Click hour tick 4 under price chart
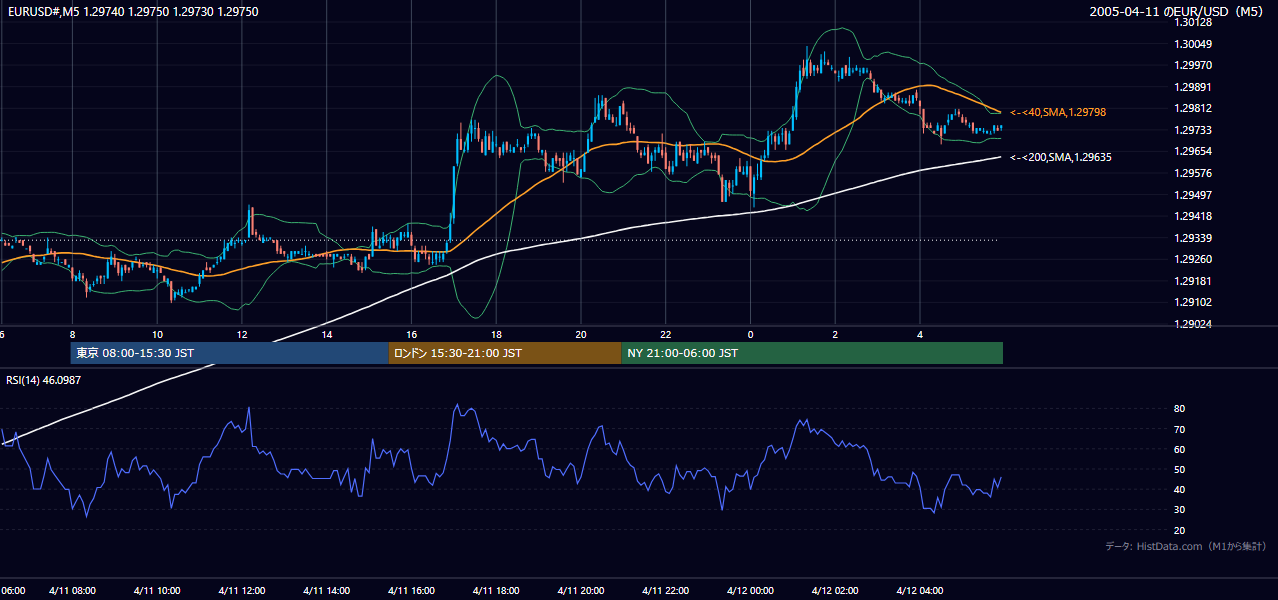 [x=920, y=334]
